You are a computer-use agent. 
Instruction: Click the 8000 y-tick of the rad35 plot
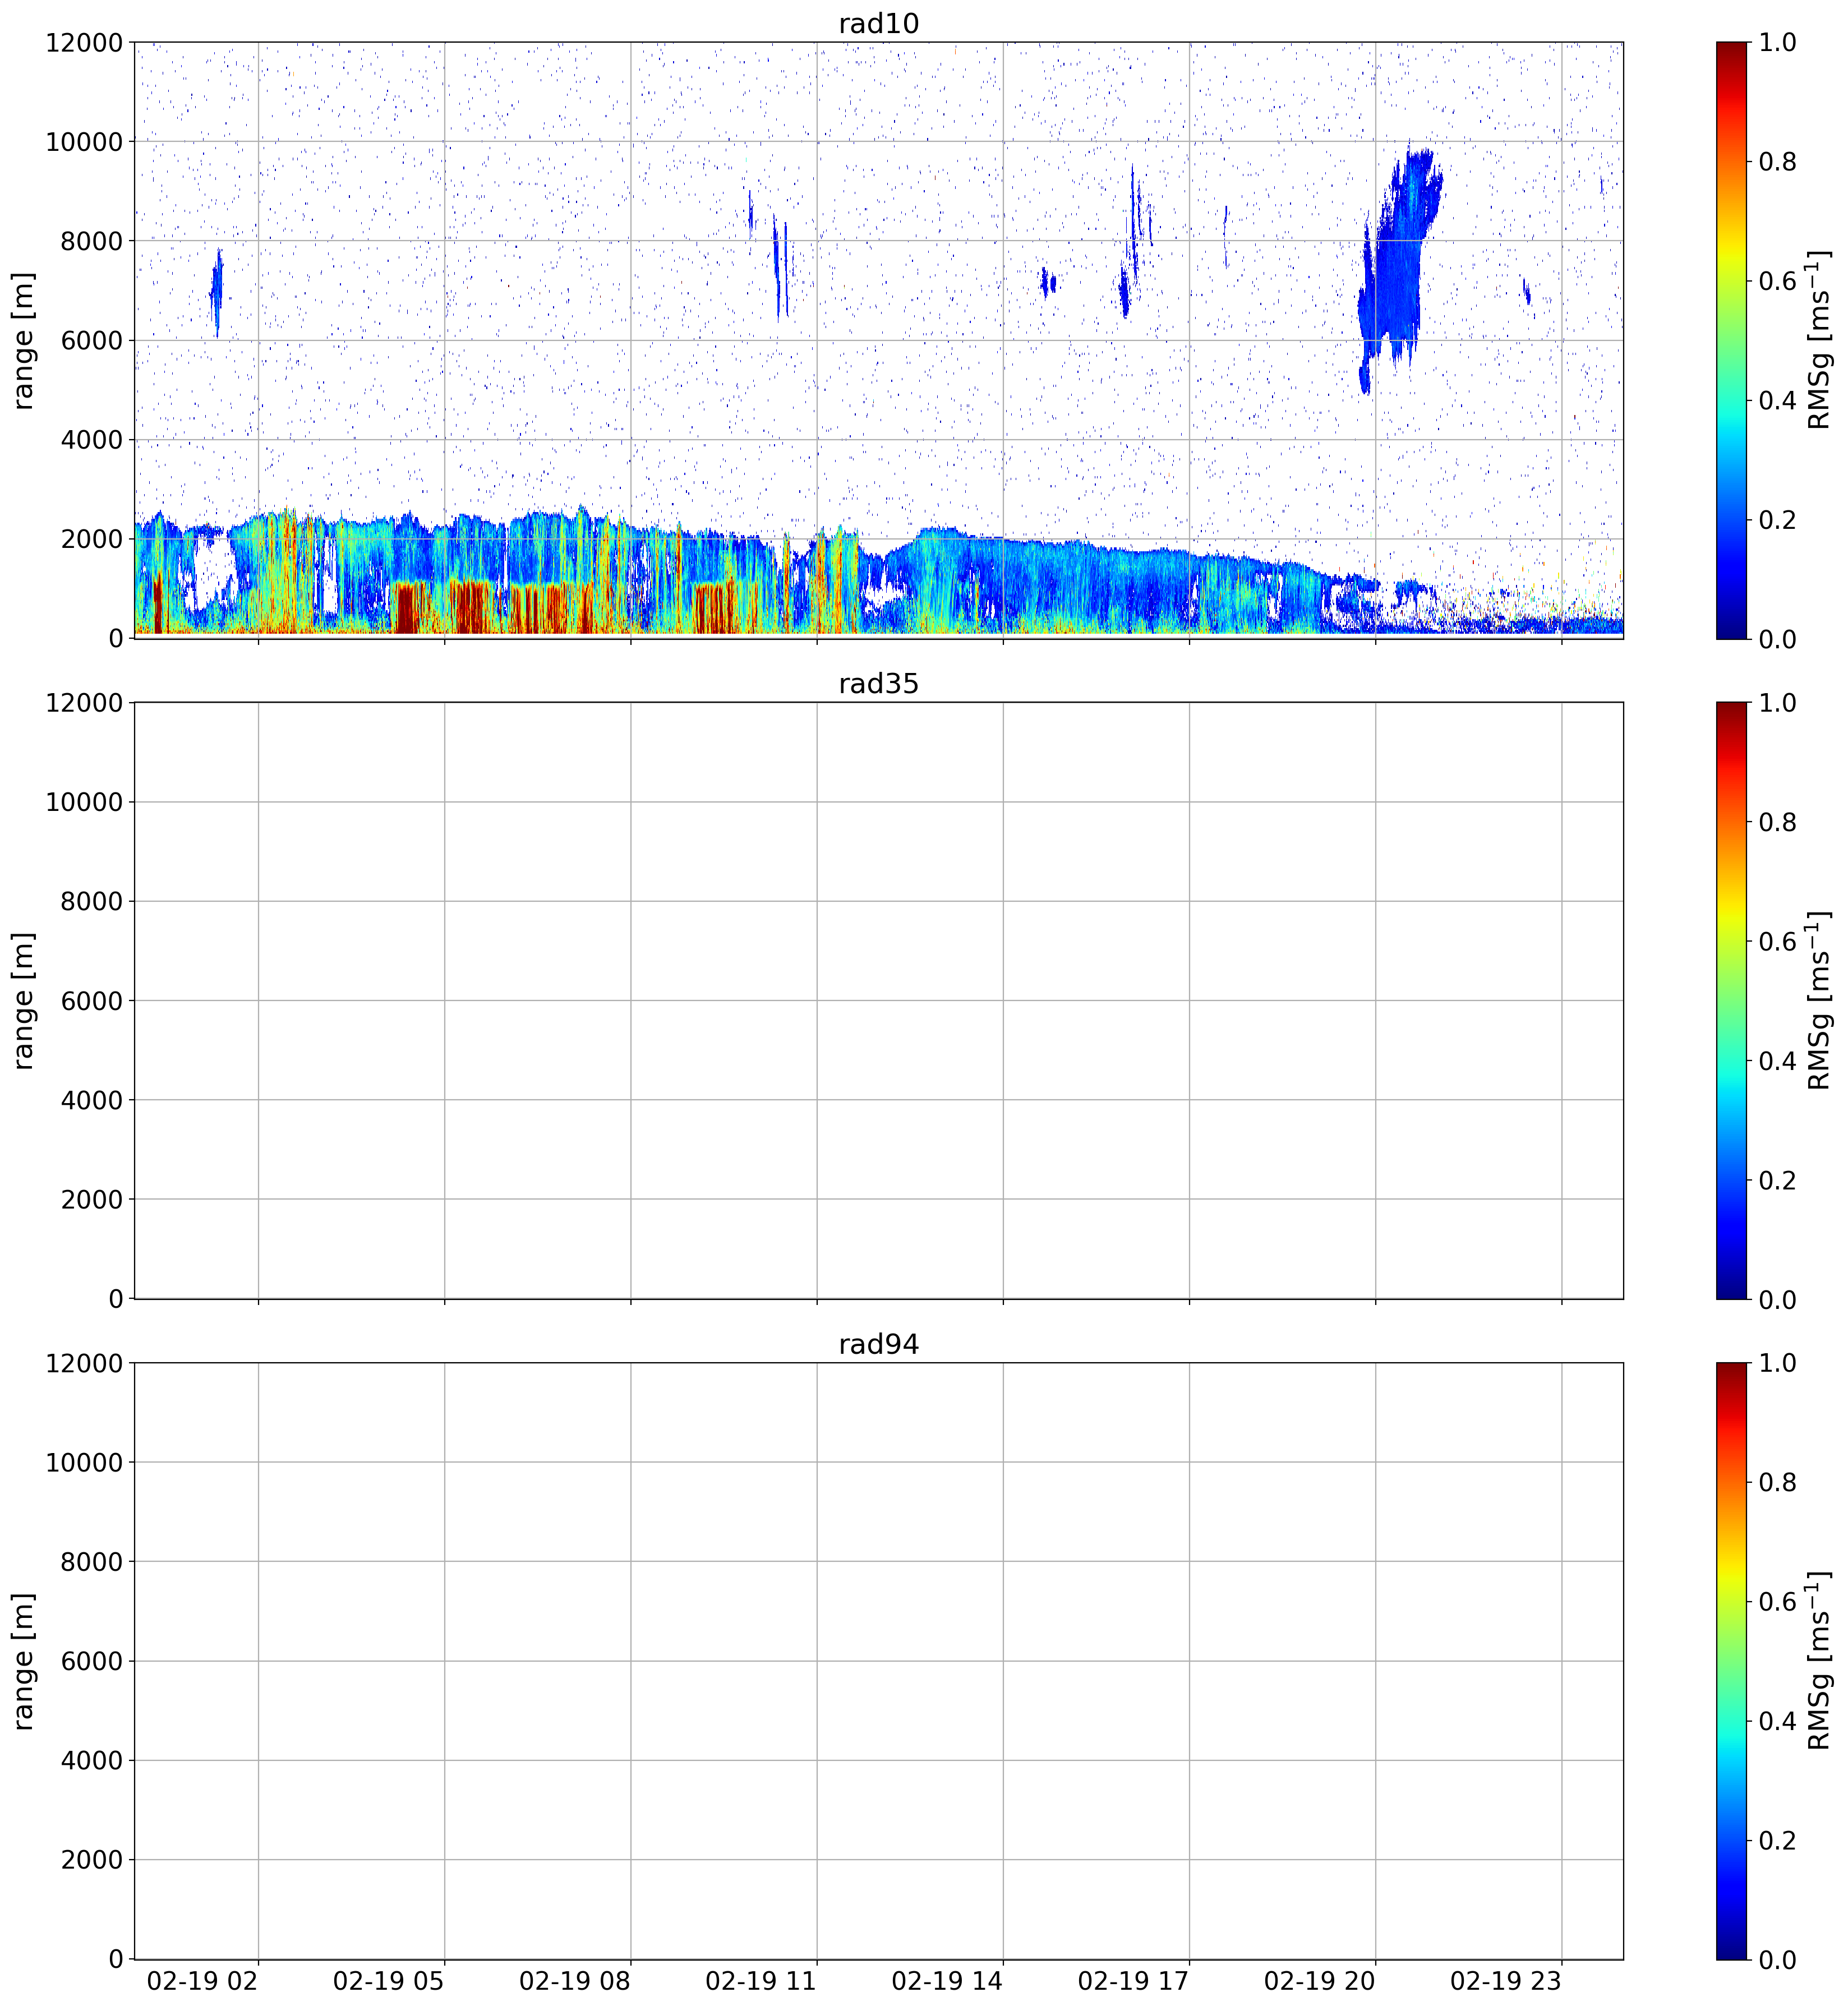pos(92,902)
